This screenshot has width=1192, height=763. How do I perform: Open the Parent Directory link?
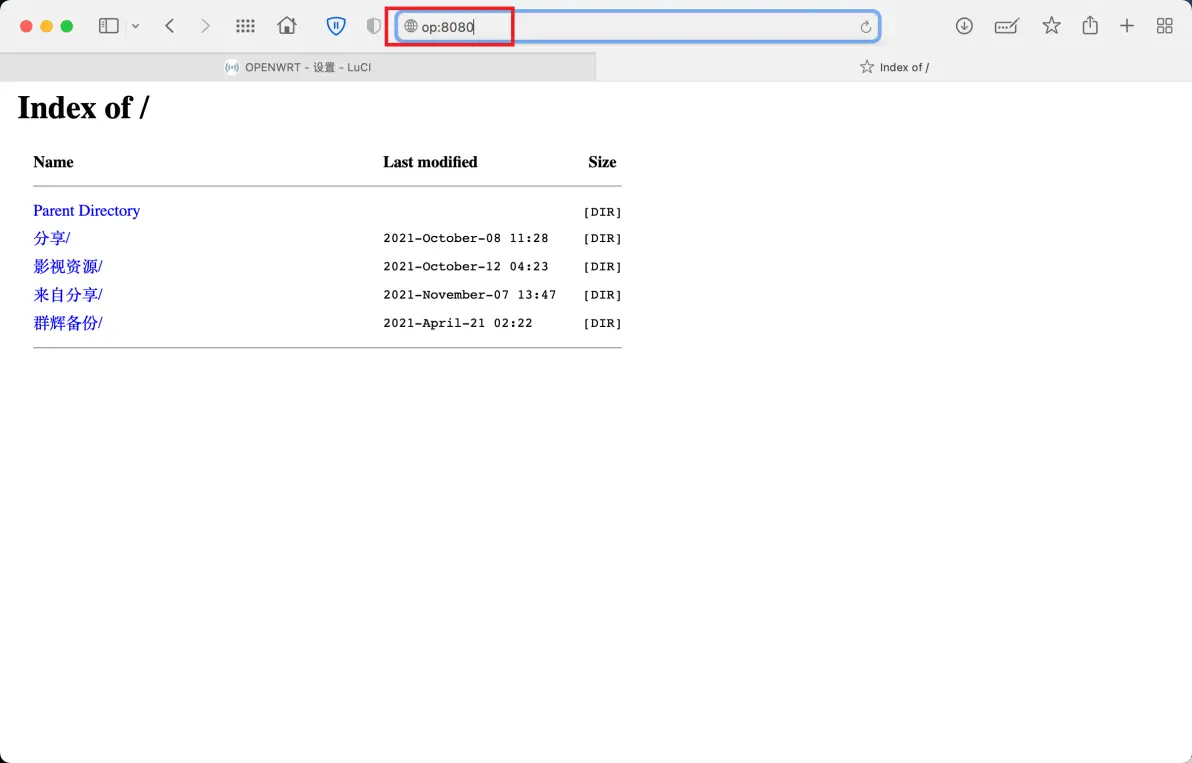coord(87,211)
